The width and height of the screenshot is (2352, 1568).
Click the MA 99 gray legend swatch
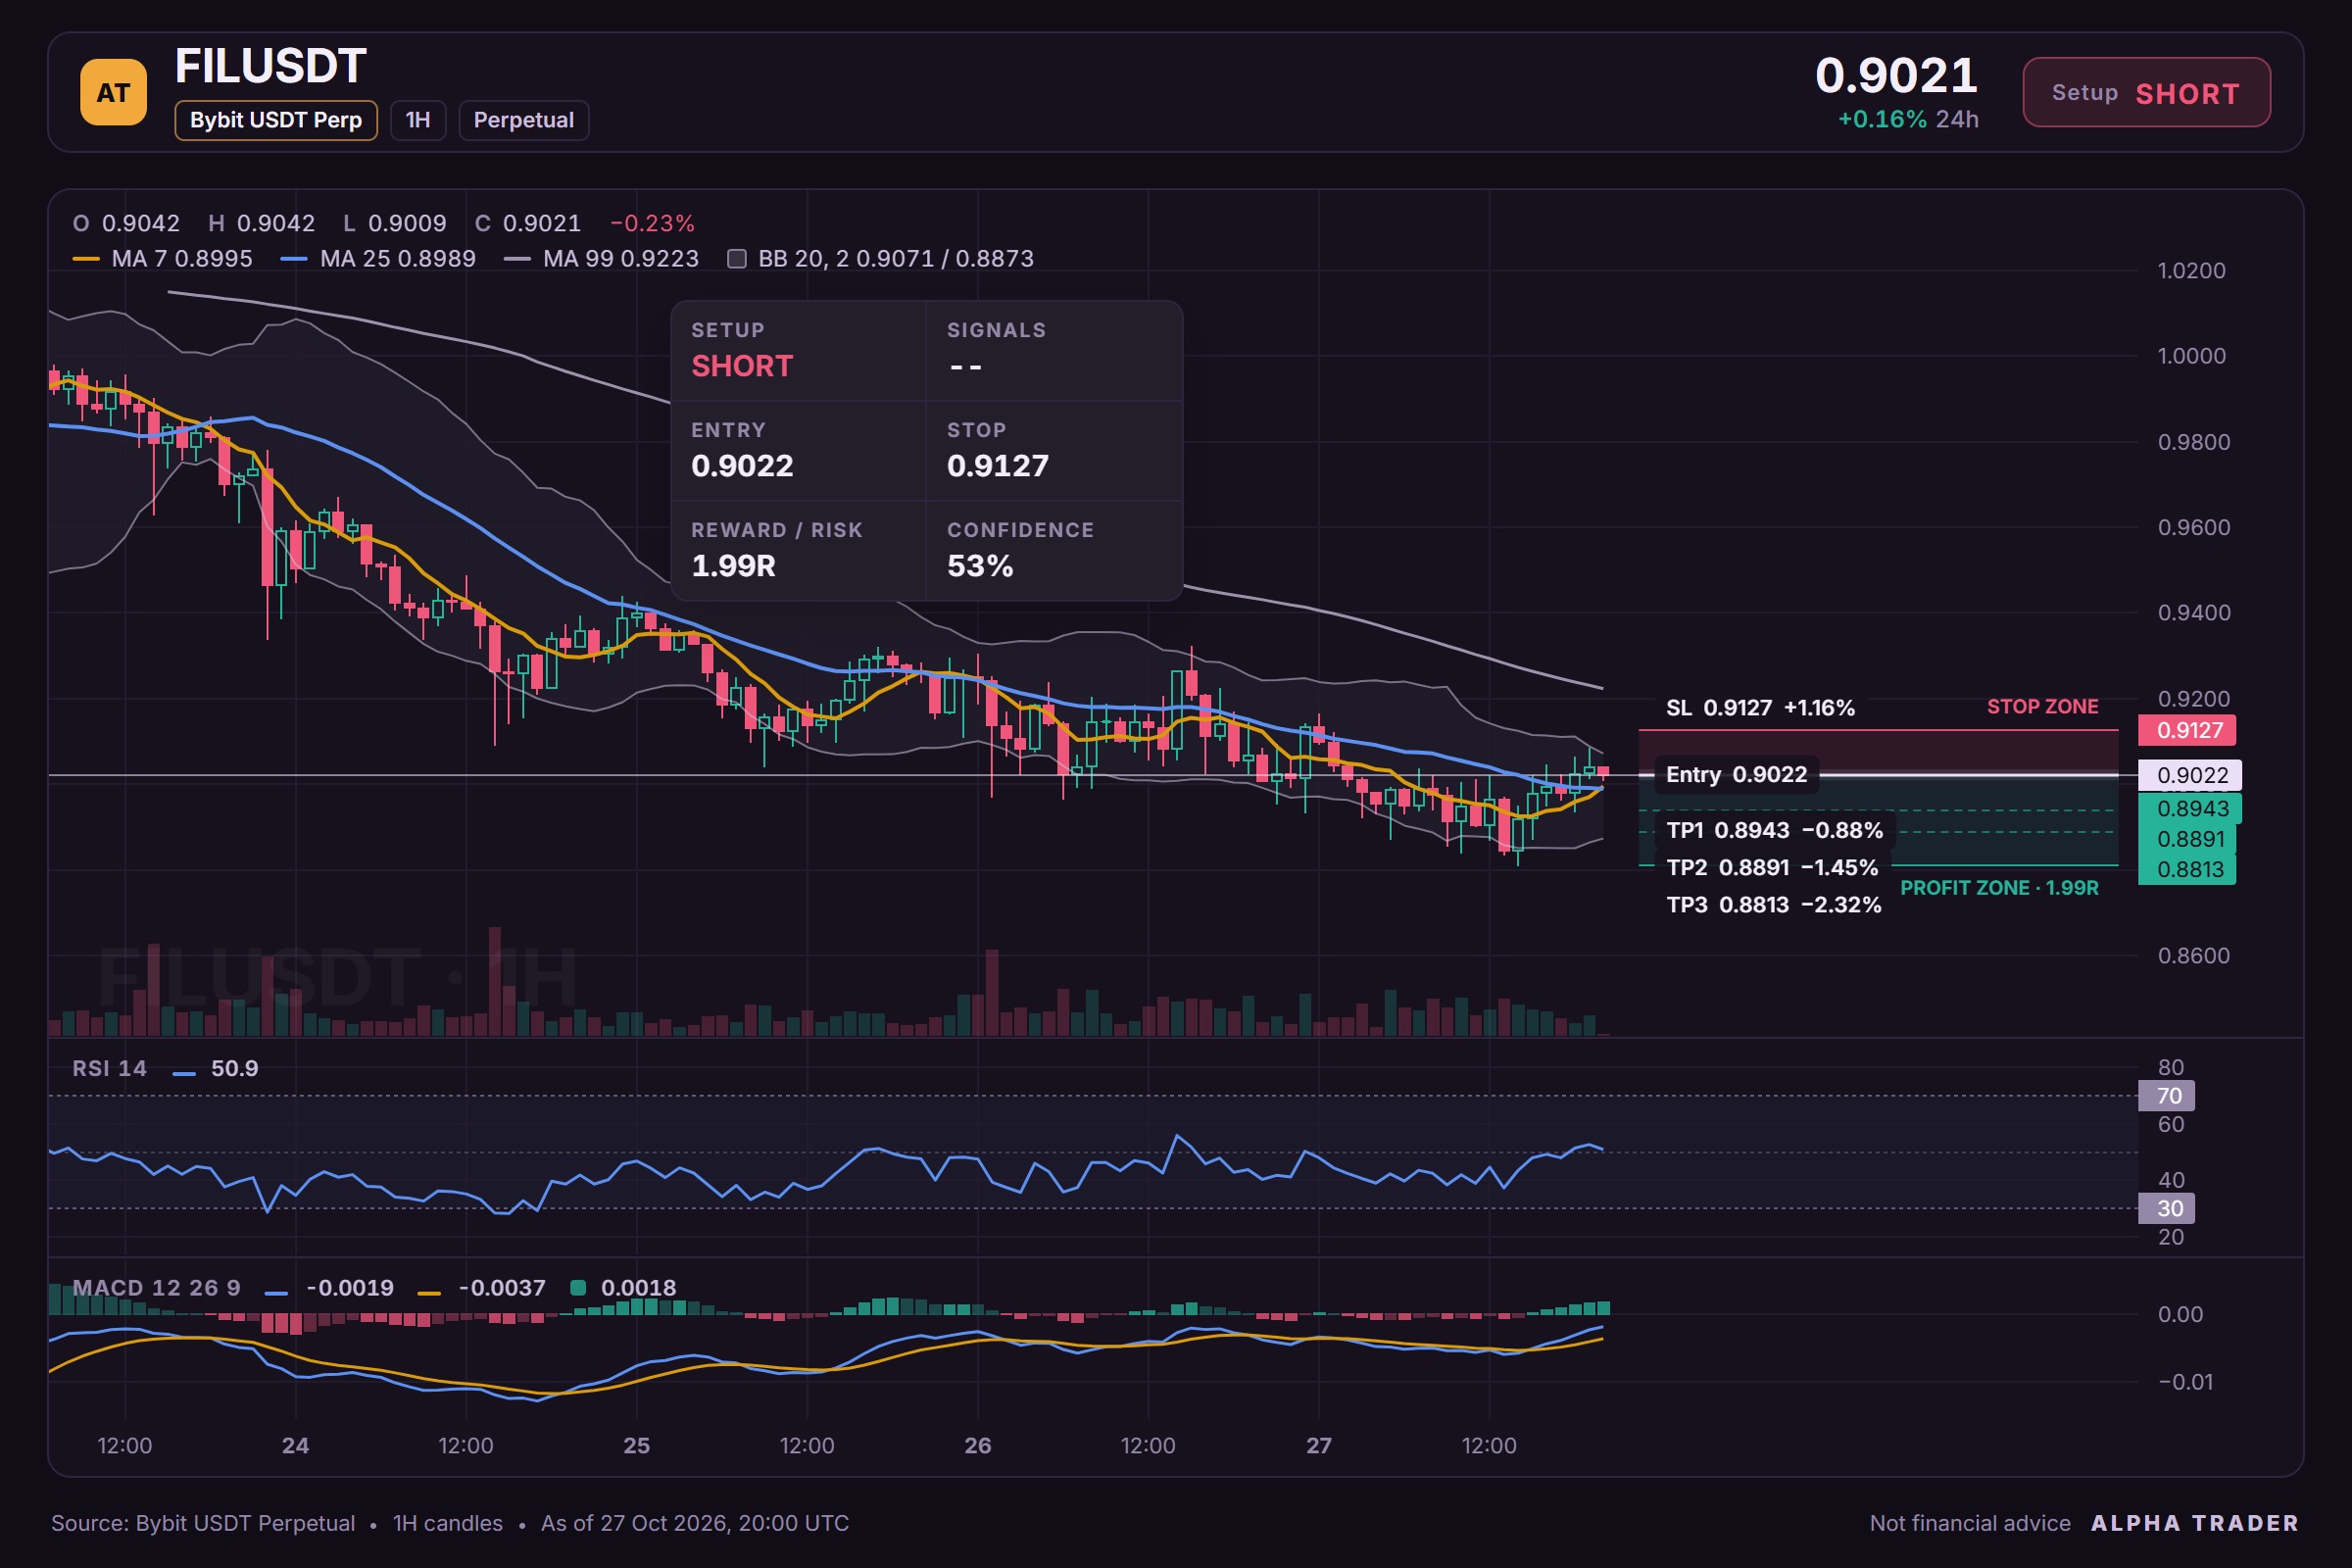pyautogui.click(x=517, y=259)
